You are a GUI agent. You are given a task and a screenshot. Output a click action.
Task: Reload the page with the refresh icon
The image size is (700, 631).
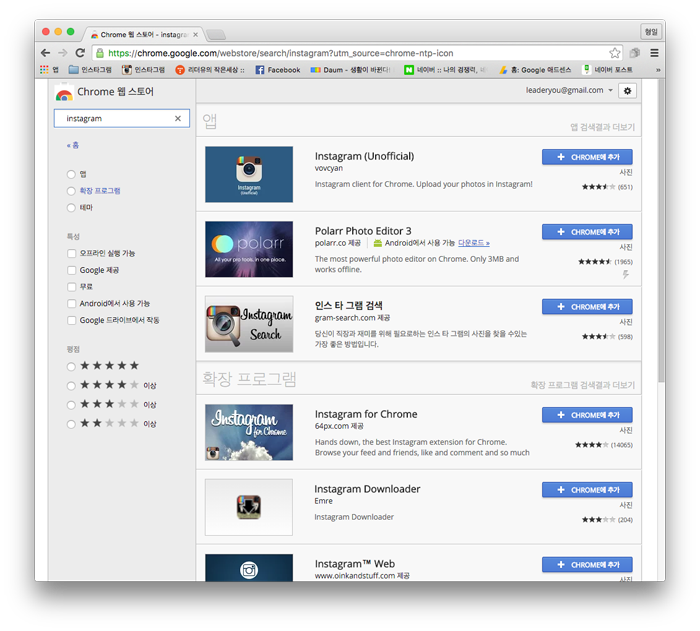click(x=80, y=53)
